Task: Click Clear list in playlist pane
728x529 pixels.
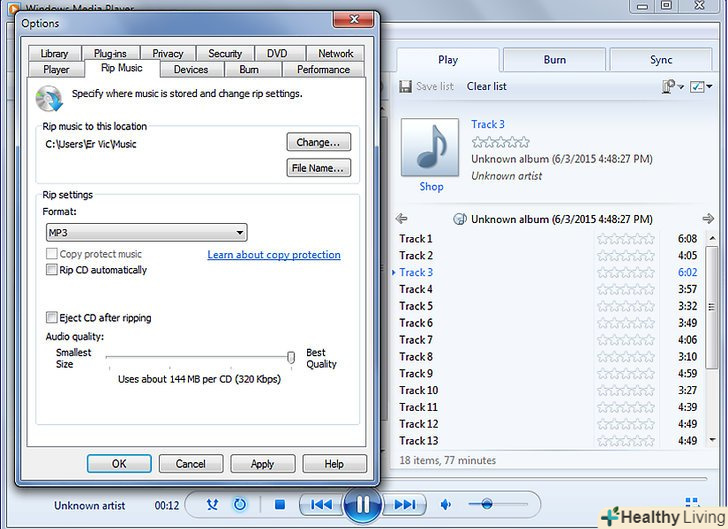Action: point(487,86)
